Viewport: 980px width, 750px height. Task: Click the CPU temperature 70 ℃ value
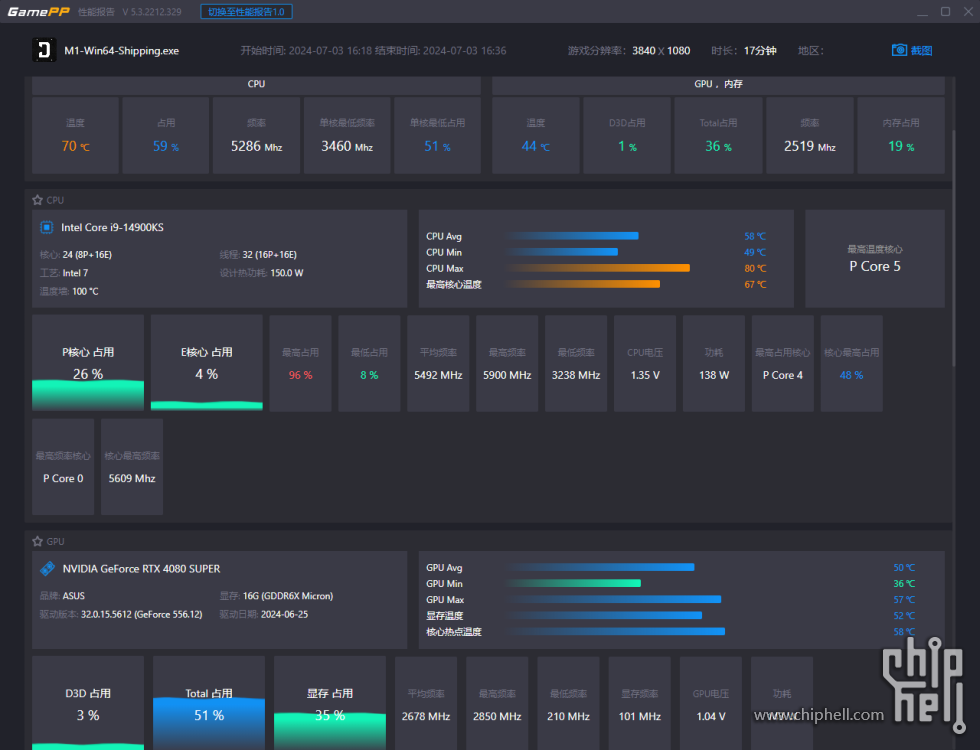click(x=75, y=146)
